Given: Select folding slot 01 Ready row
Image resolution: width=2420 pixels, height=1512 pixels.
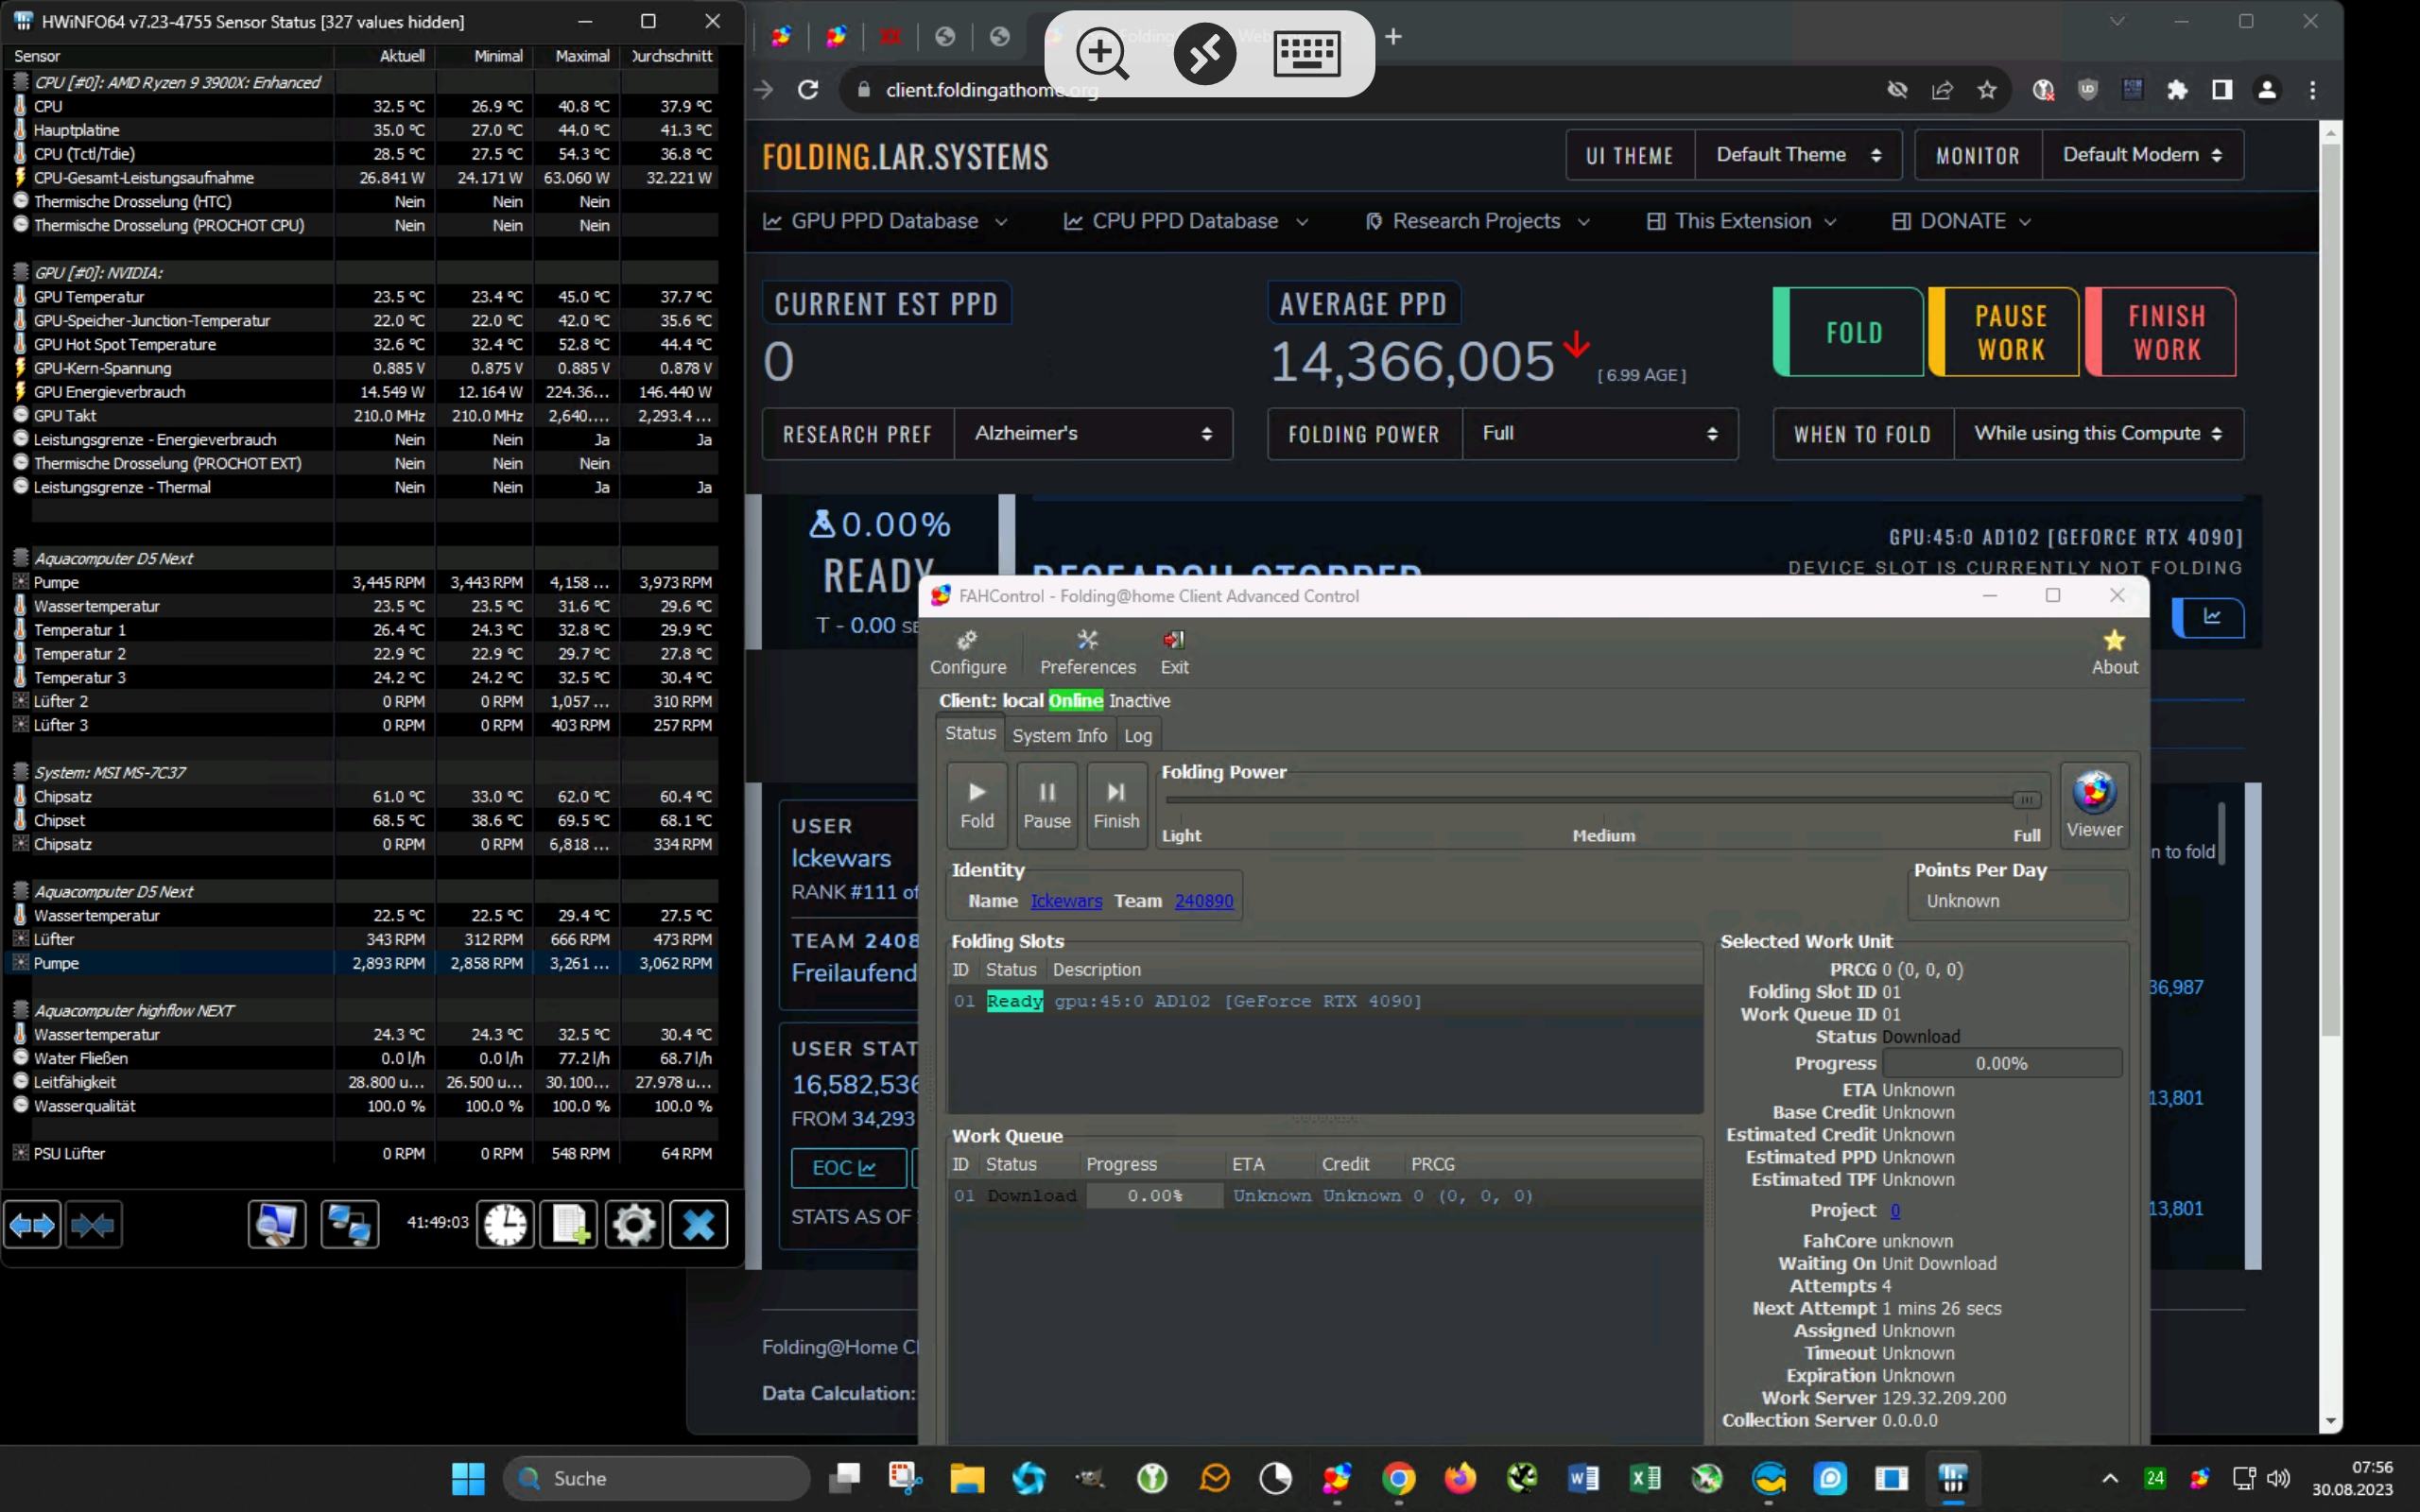Looking at the screenshot, I should click(x=1324, y=1001).
